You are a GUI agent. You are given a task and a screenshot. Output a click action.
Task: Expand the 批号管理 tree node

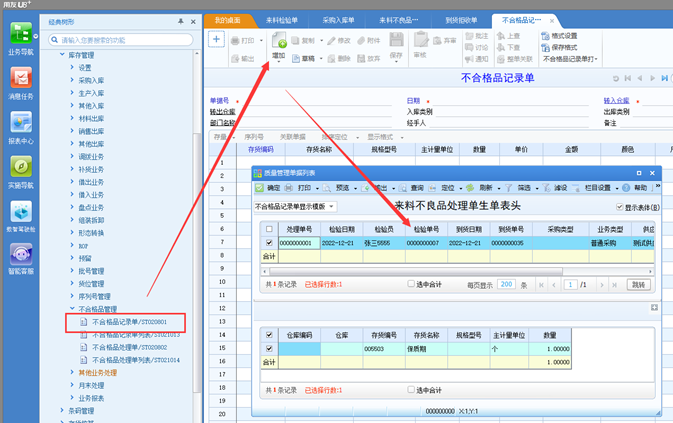tap(72, 271)
